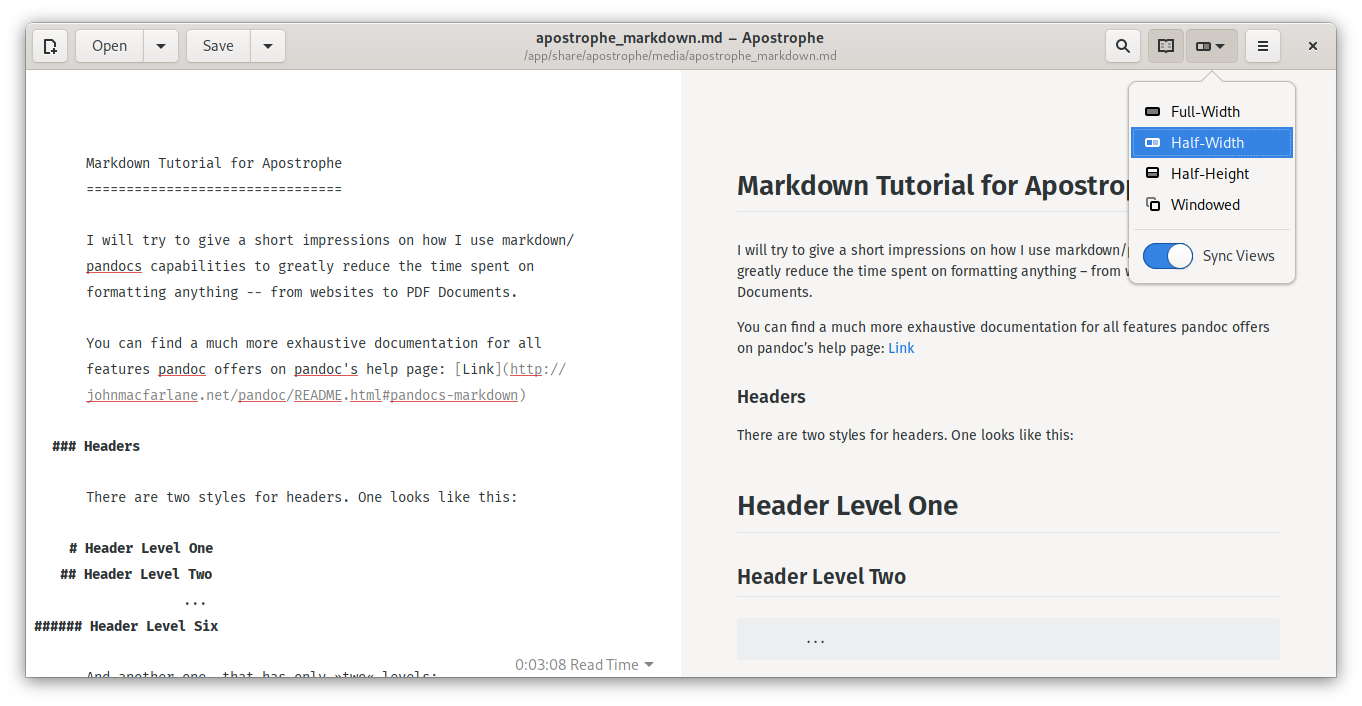Click the Full-Width layout icon

click(x=1152, y=112)
